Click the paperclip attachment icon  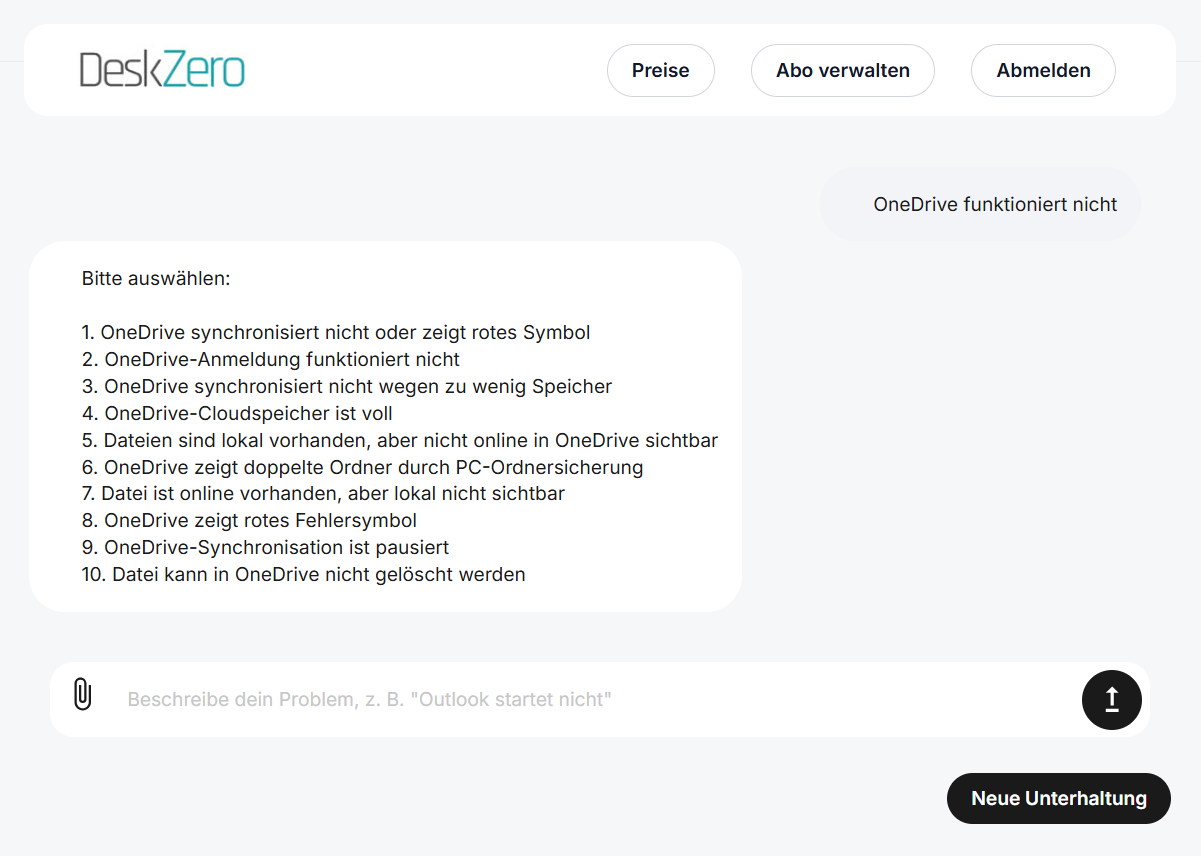[x=83, y=694]
